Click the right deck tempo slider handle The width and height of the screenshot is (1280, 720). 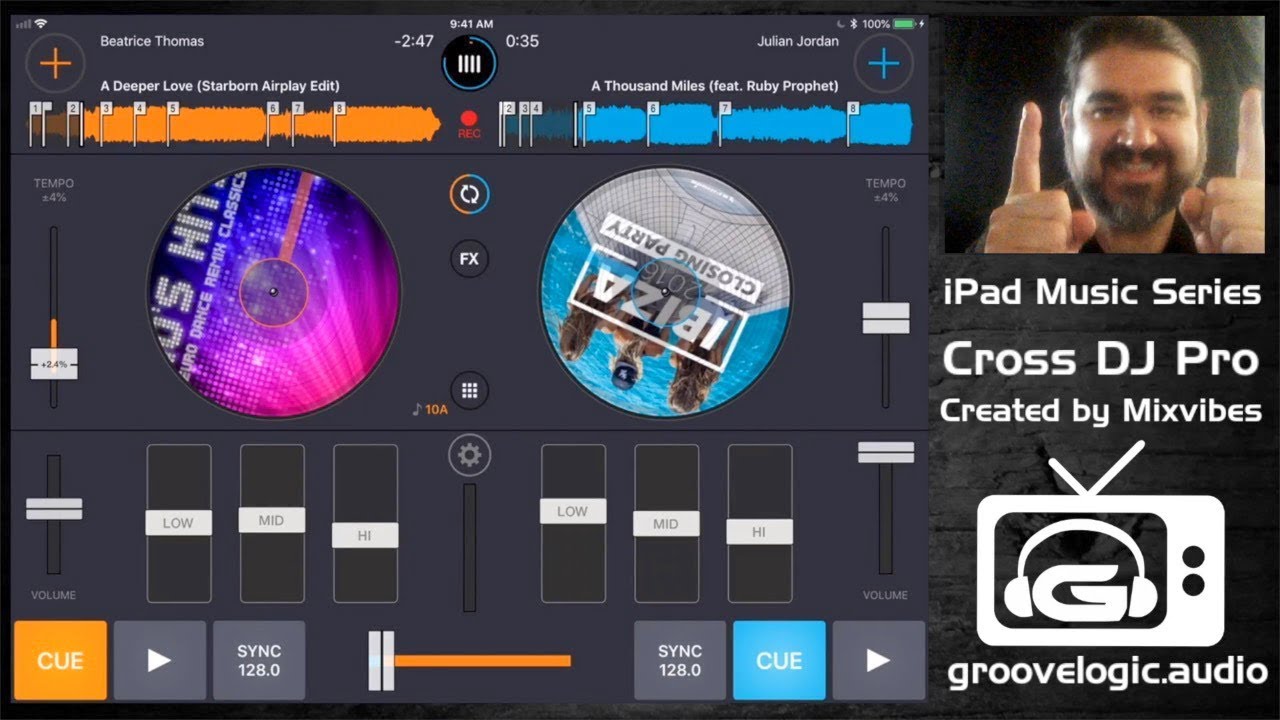886,318
